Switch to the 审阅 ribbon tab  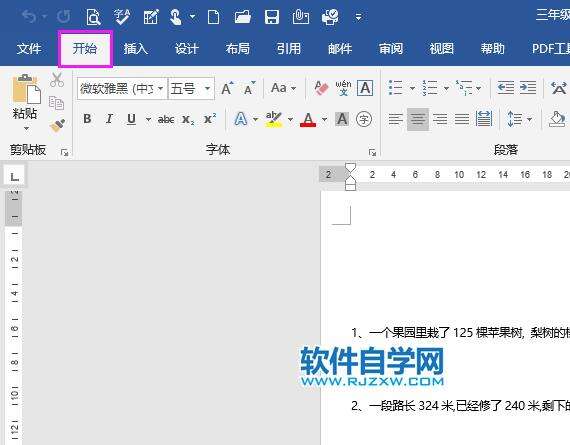click(x=391, y=48)
